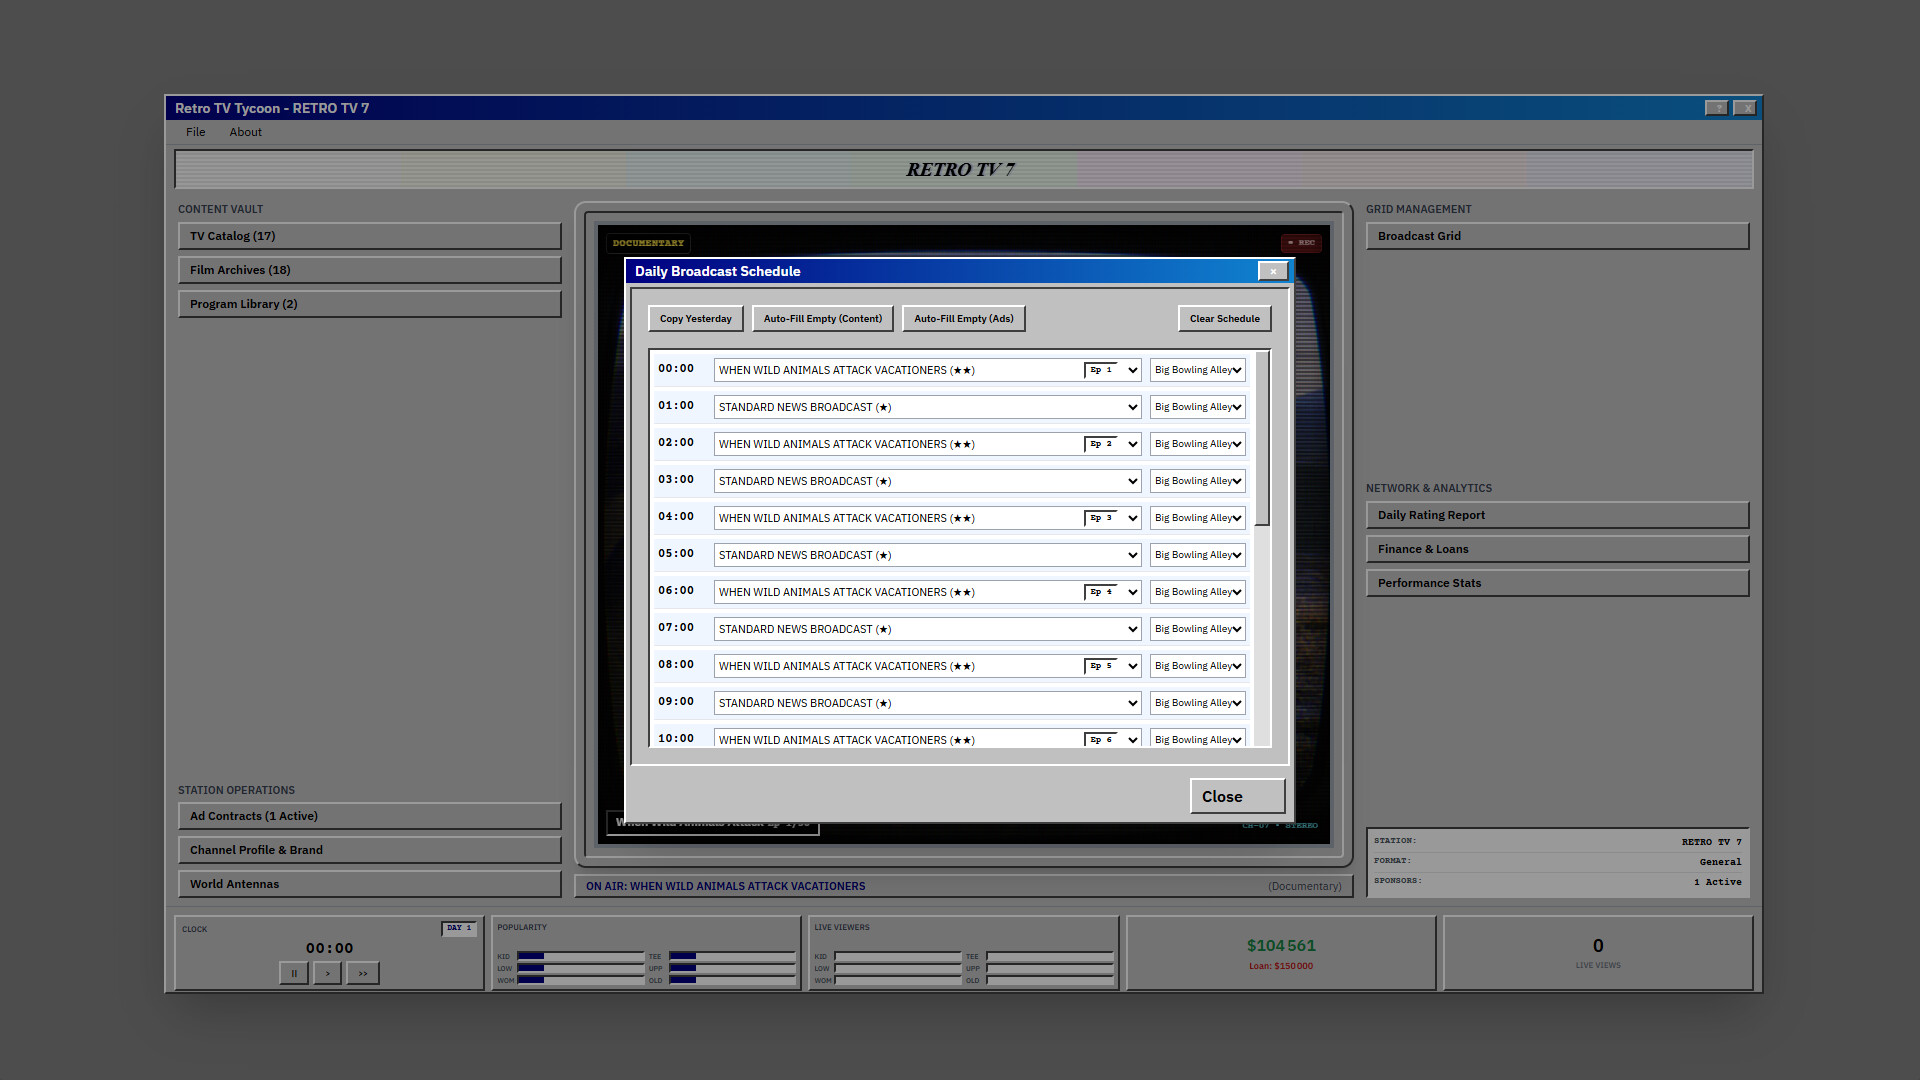The height and width of the screenshot is (1080, 1920).
Task: Open Film Archives (18) in the main window
Action: [370, 270]
